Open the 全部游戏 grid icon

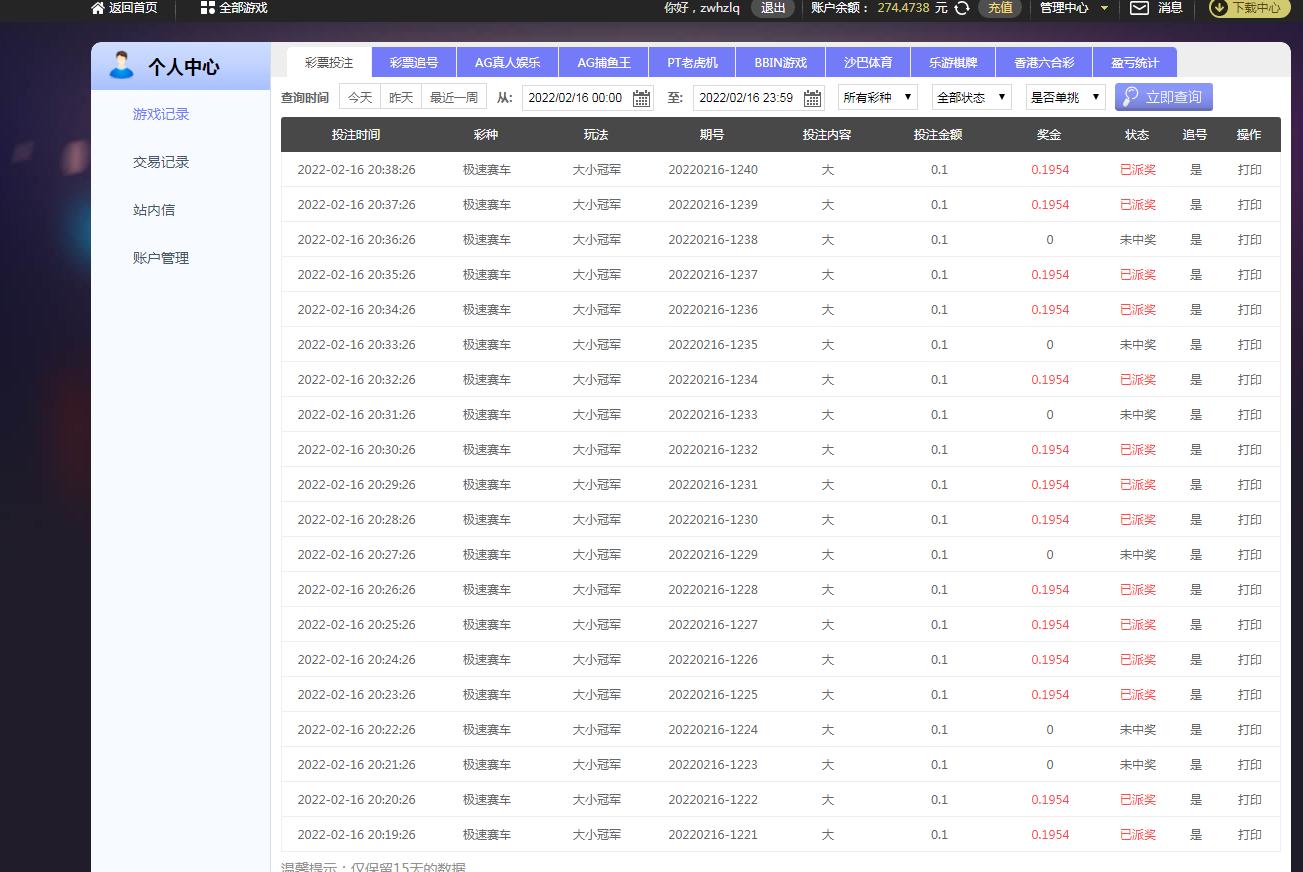pos(207,8)
